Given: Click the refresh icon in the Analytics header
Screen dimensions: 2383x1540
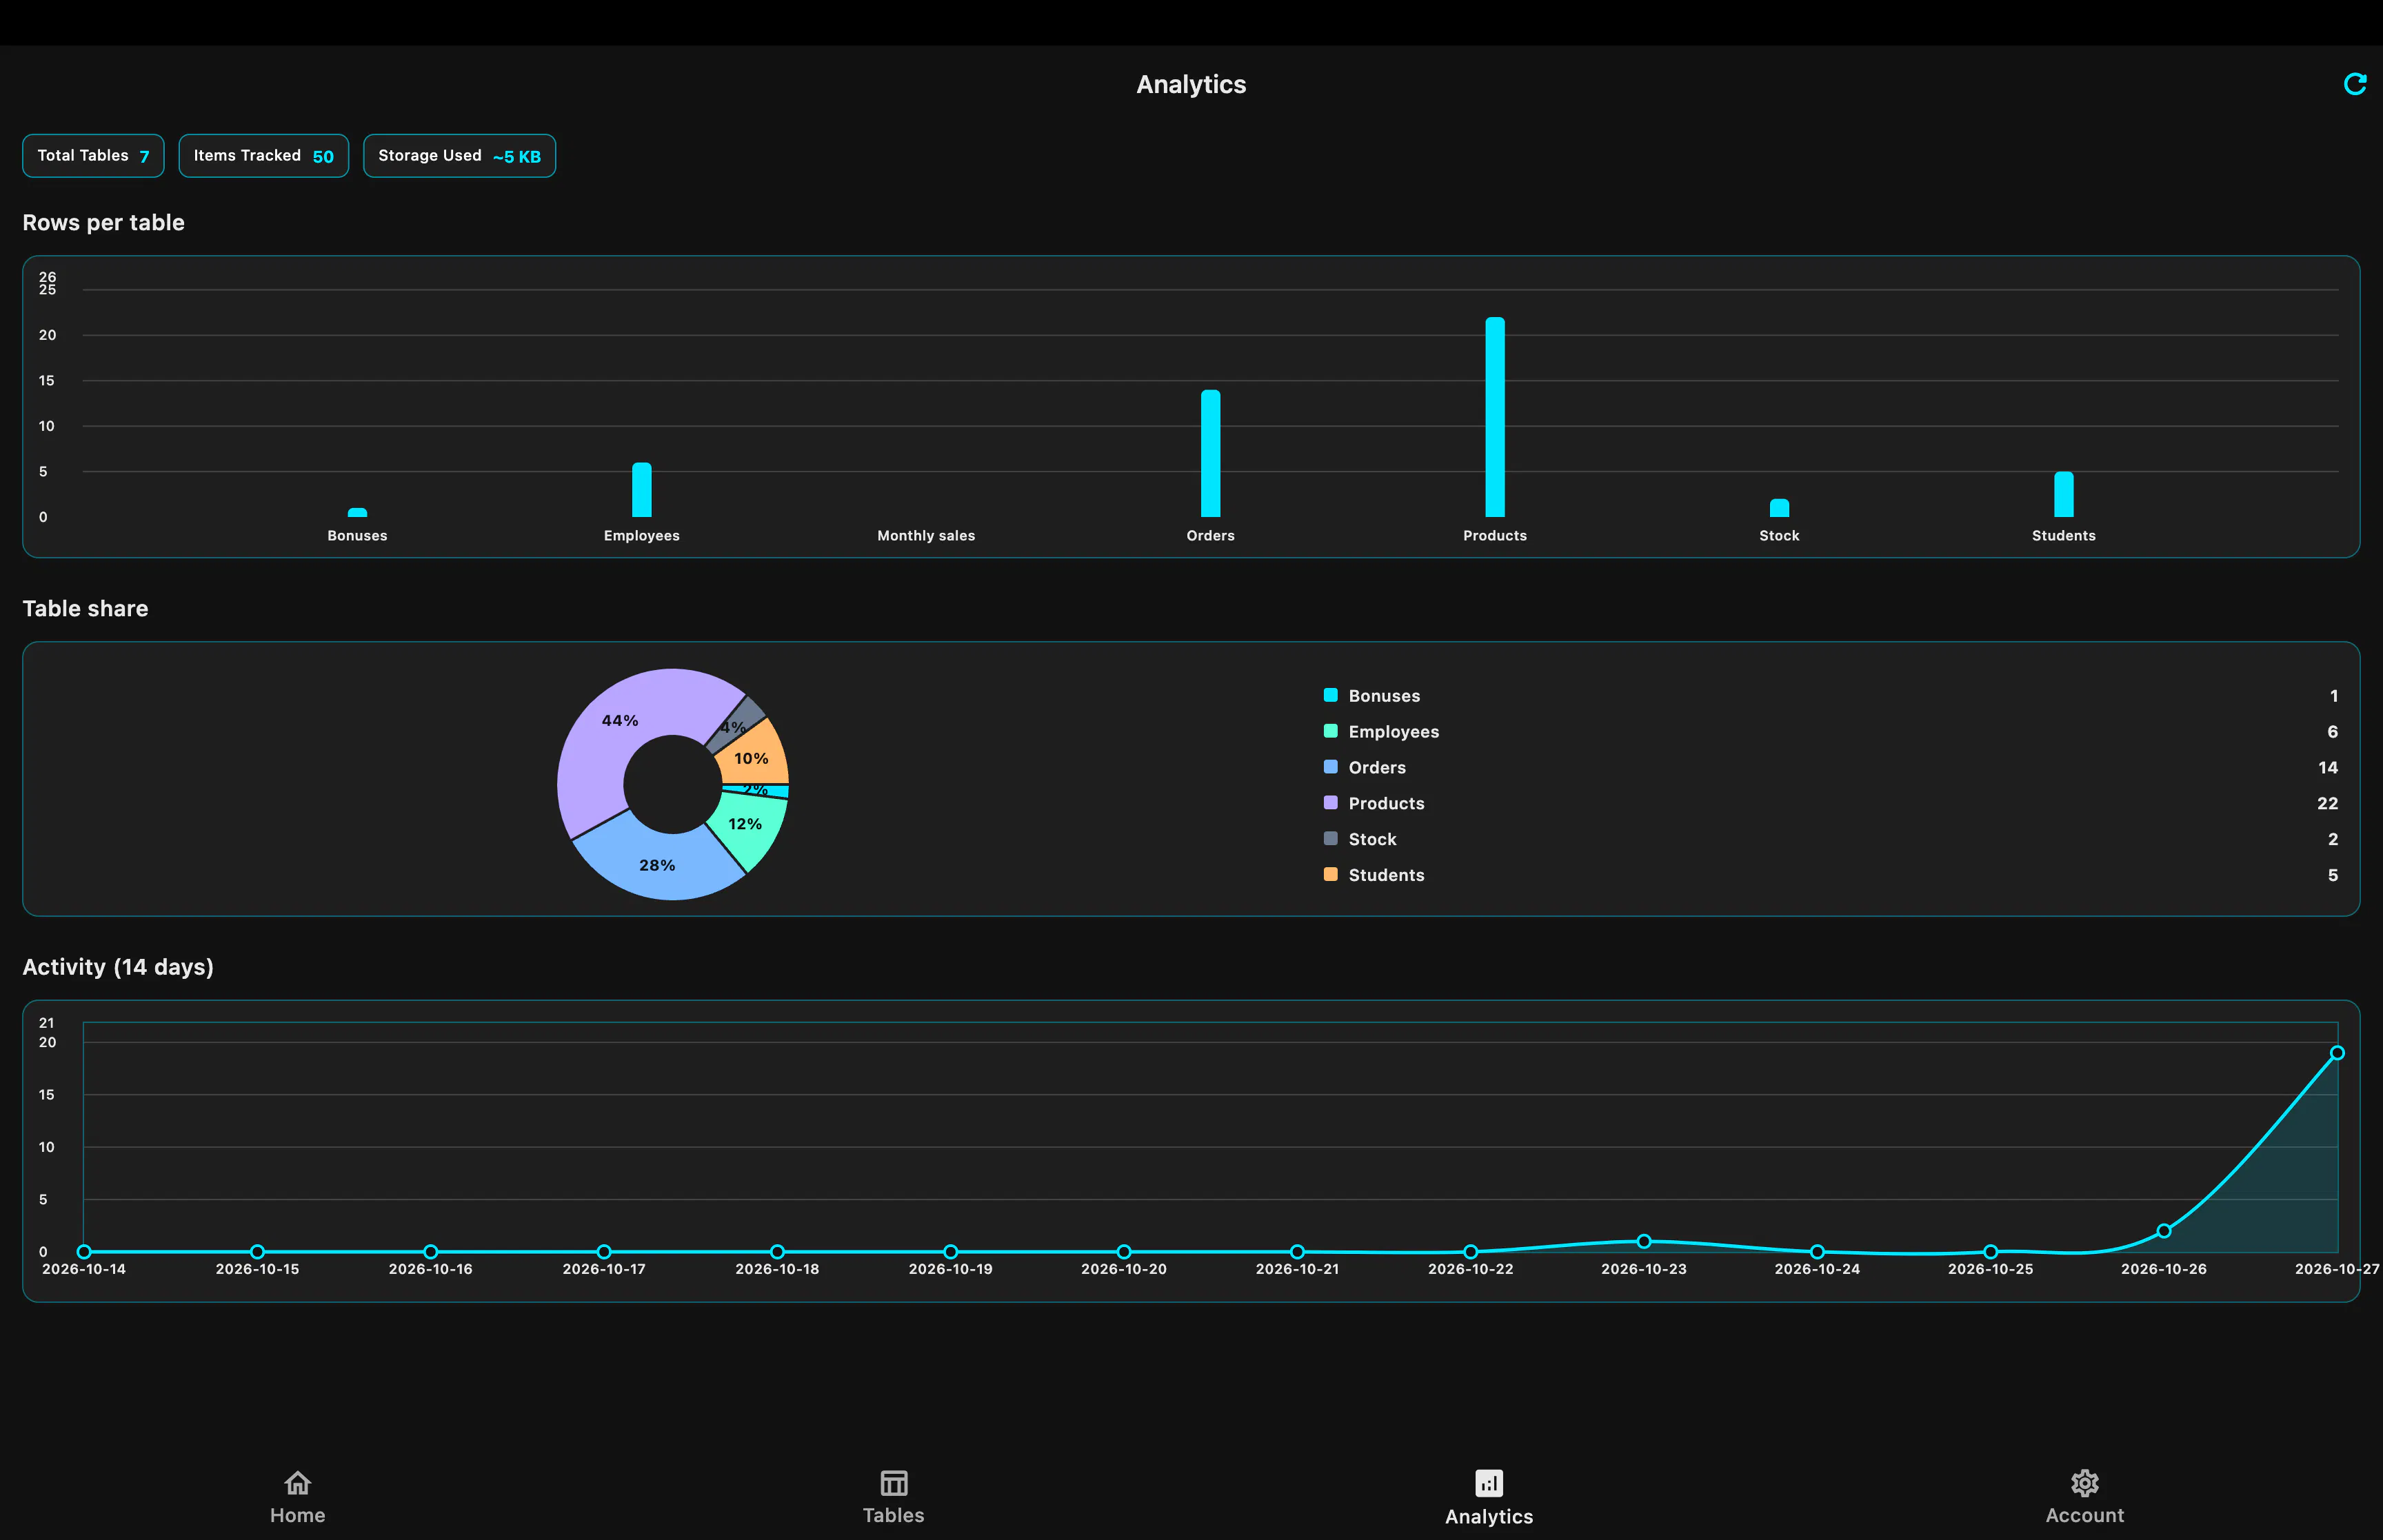Looking at the screenshot, I should point(2354,84).
